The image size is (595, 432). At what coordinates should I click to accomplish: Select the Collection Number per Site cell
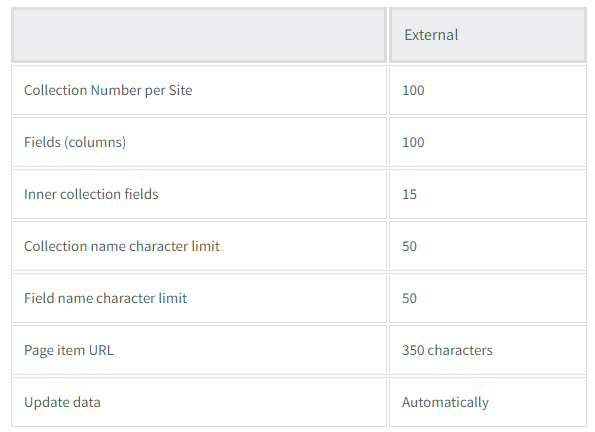(x=199, y=90)
